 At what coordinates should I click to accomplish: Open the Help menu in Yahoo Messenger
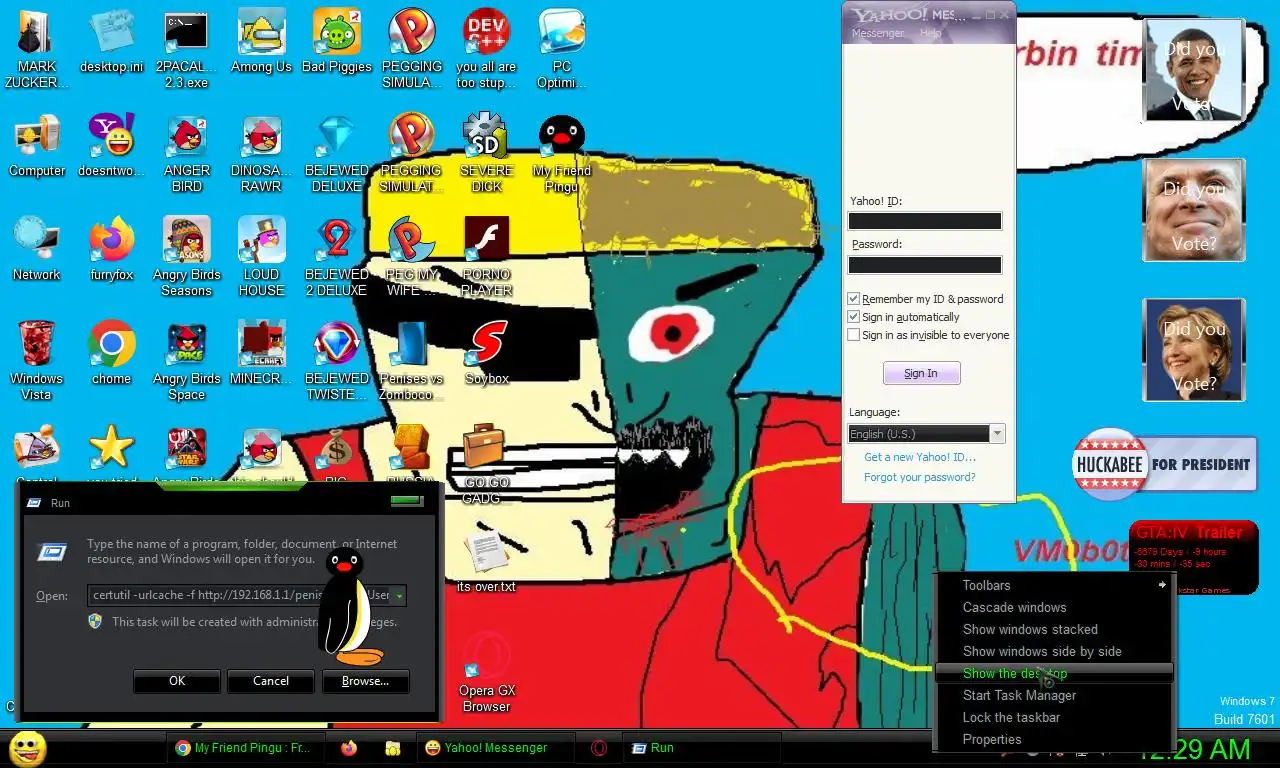(931, 33)
